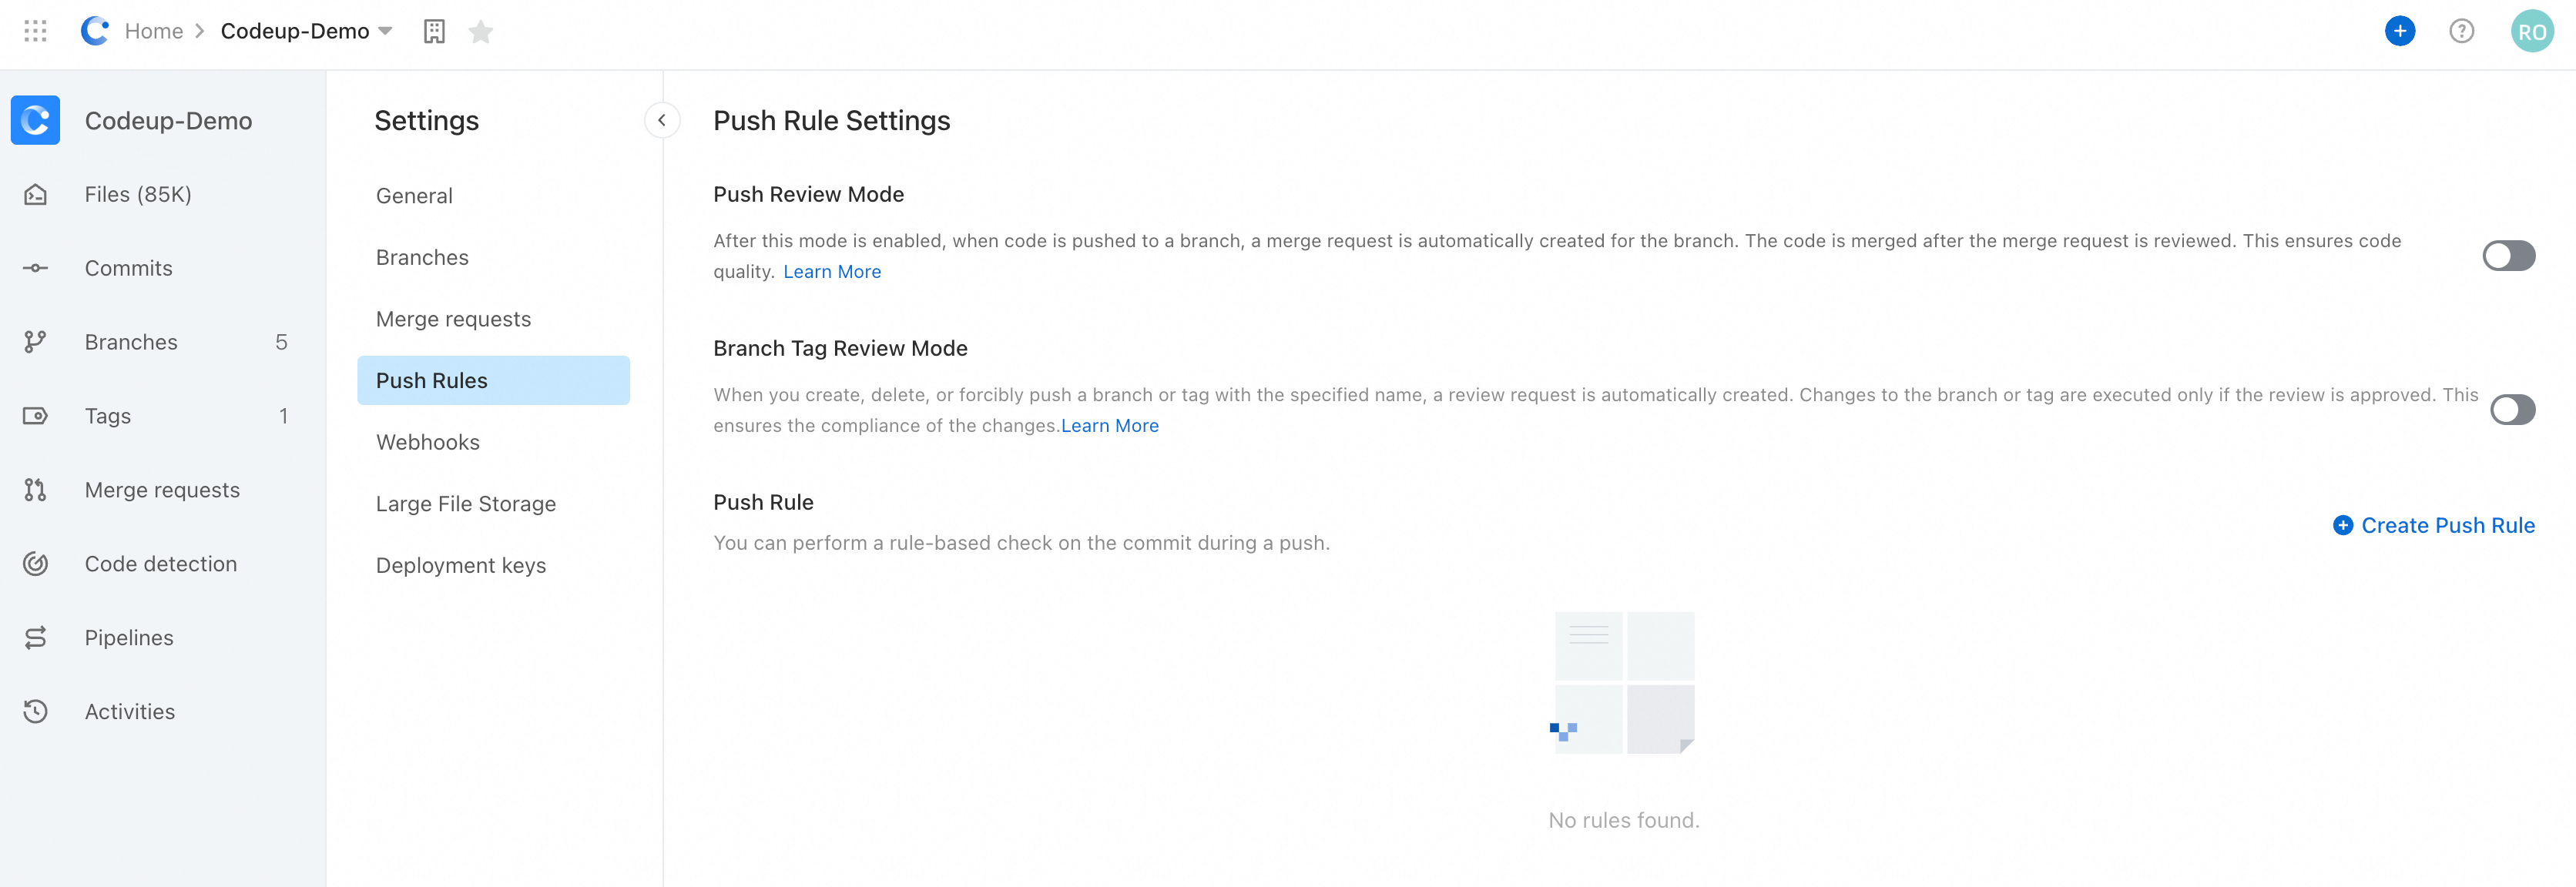The image size is (2576, 887).
Task: Open the help question mark icon
Action: click(x=2461, y=31)
